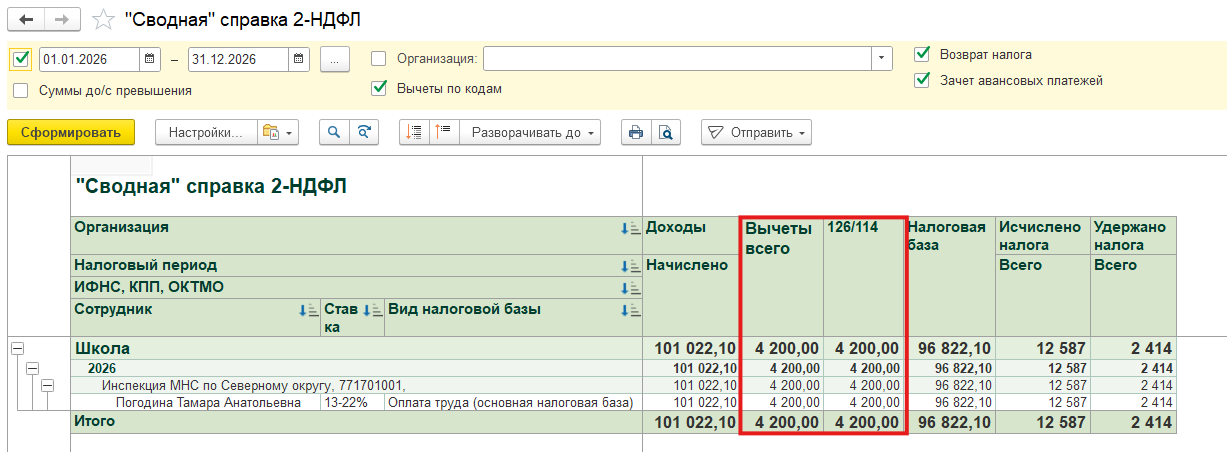Select Оплата труда (основная налоговая база) cell
The image size is (1227, 452).
pos(514,403)
